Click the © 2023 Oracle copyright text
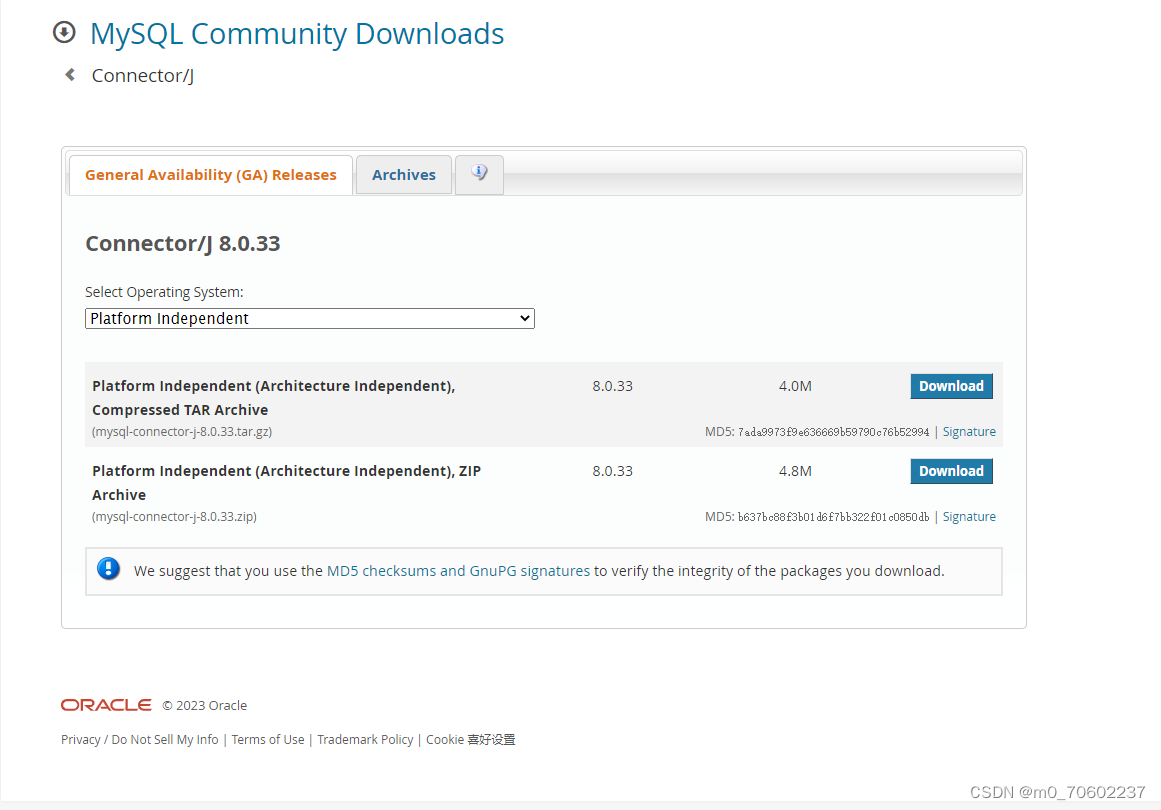This screenshot has height=810, width=1161. coord(205,706)
